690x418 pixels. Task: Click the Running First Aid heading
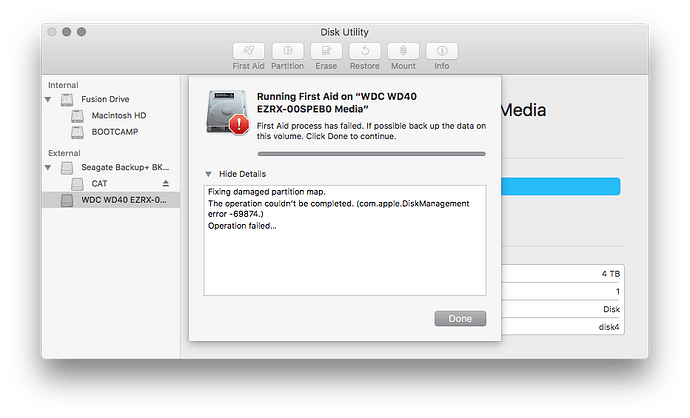pyautogui.click(x=337, y=103)
